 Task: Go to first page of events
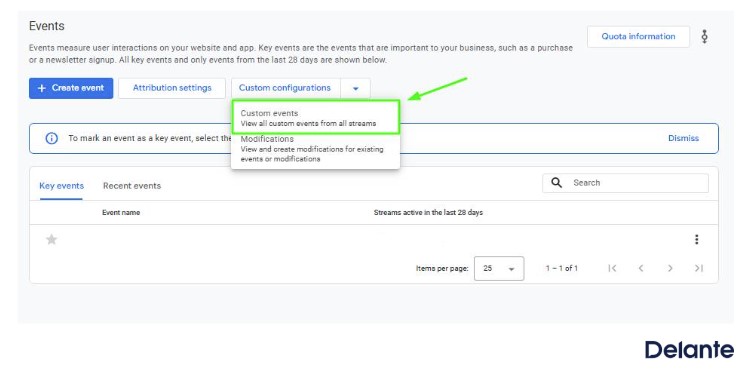pos(612,268)
